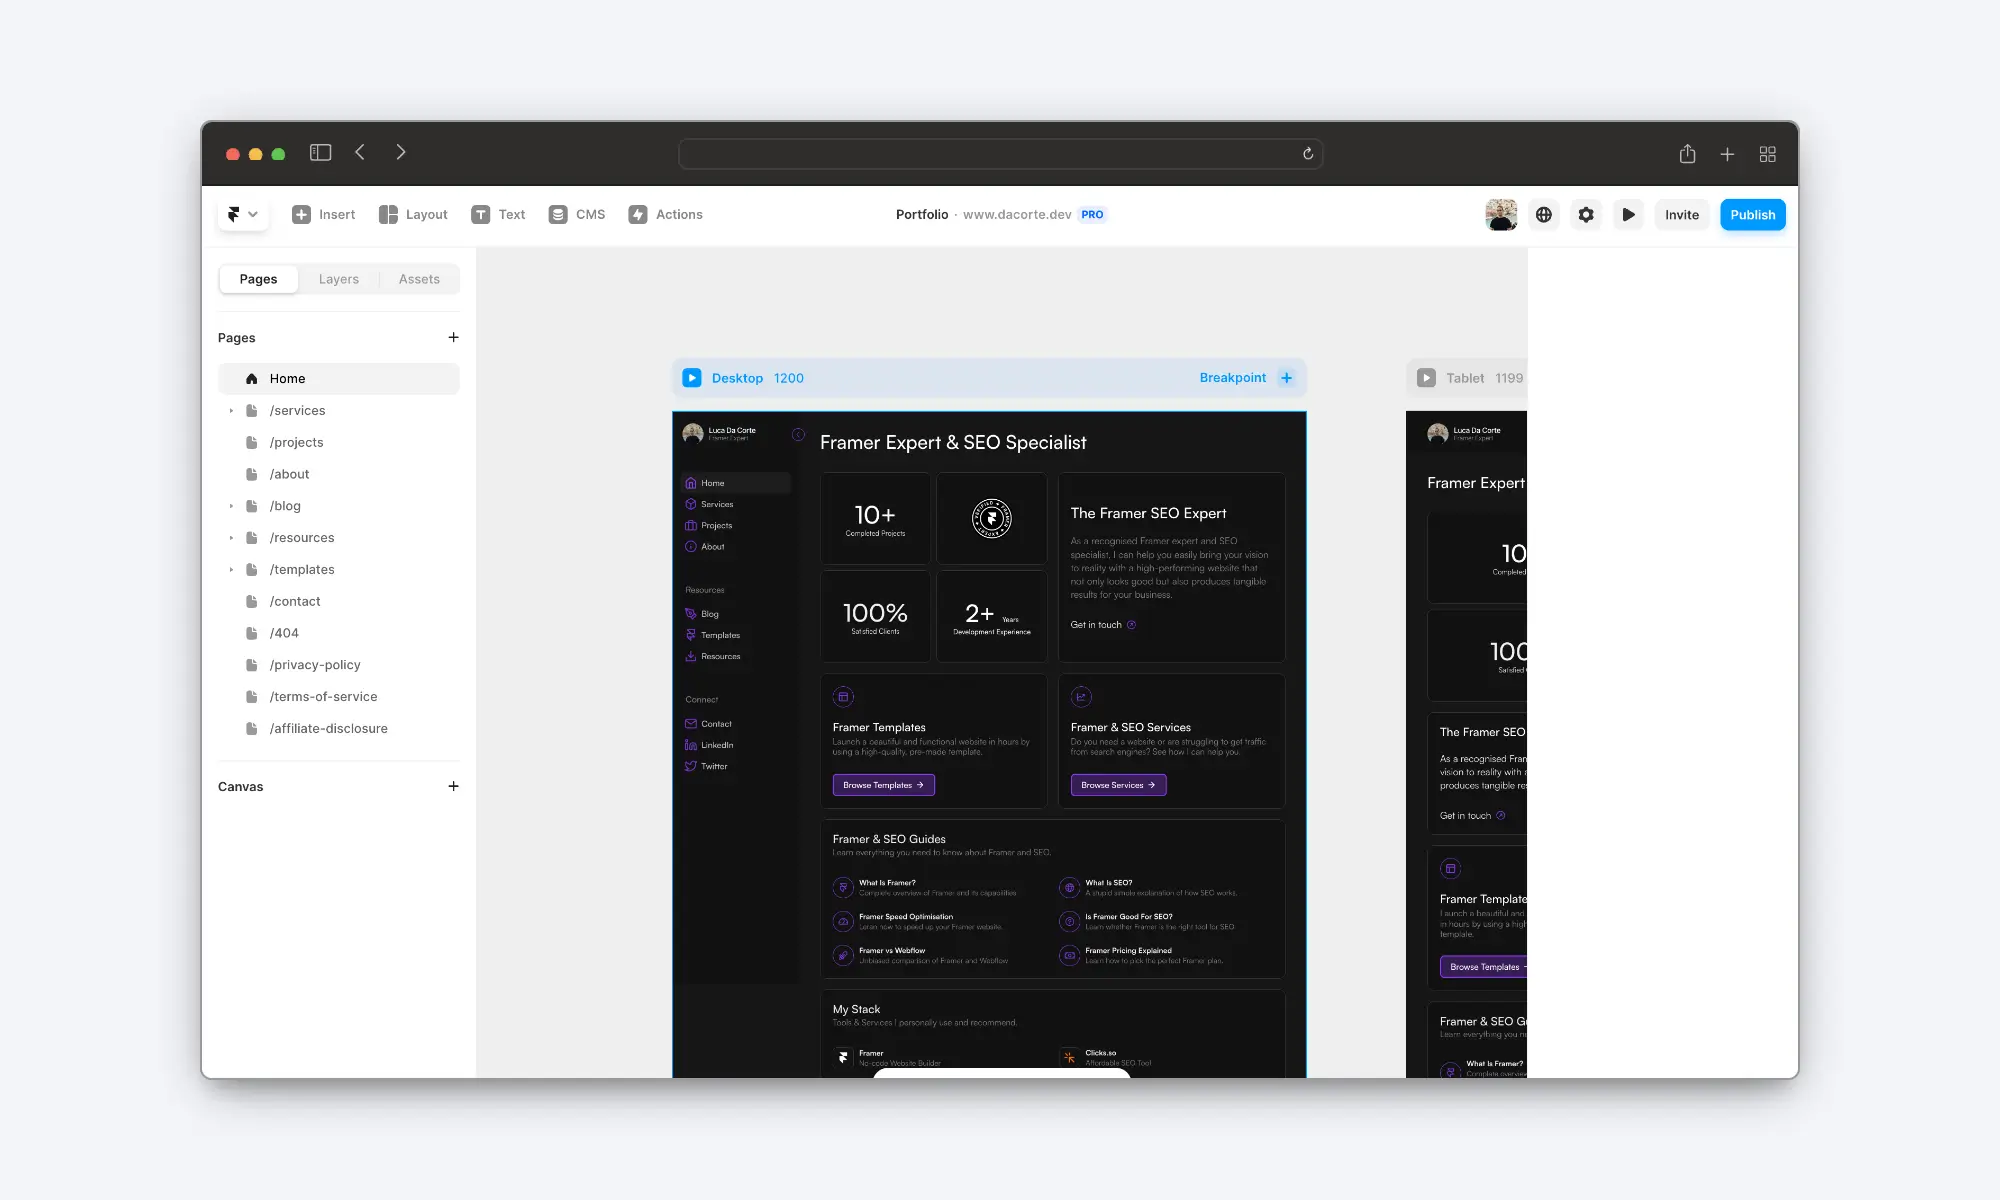Click the settings gear icon

(1587, 214)
